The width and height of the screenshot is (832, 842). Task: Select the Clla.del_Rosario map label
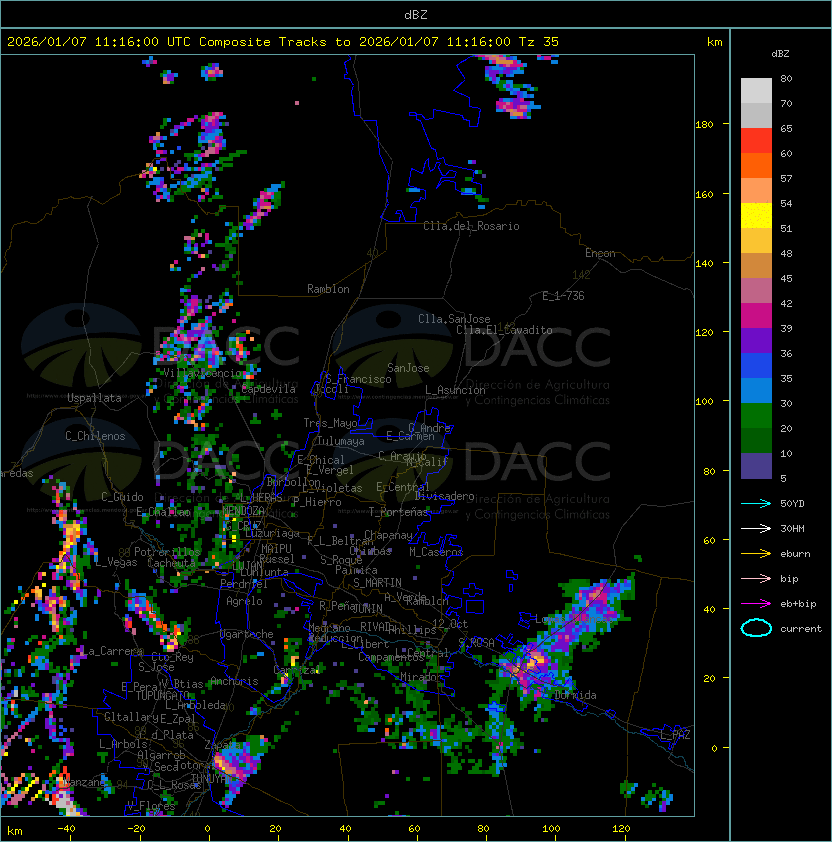pos(471,226)
